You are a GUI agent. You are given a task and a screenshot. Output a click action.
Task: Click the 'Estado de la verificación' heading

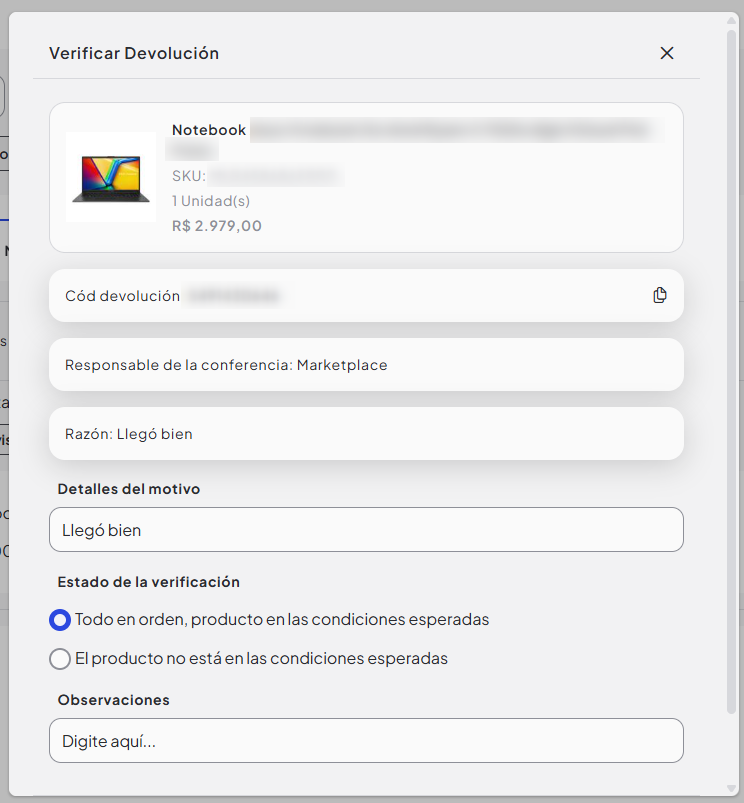149,582
